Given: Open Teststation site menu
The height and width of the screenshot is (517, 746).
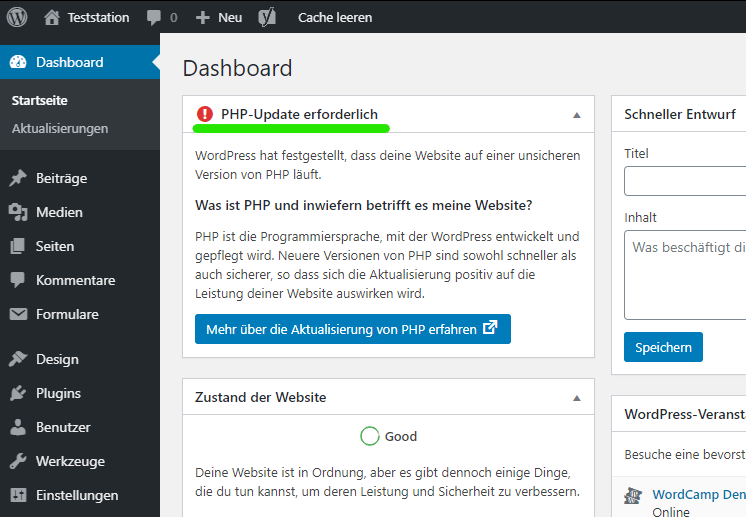Looking at the screenshot, I should [98, 18].
